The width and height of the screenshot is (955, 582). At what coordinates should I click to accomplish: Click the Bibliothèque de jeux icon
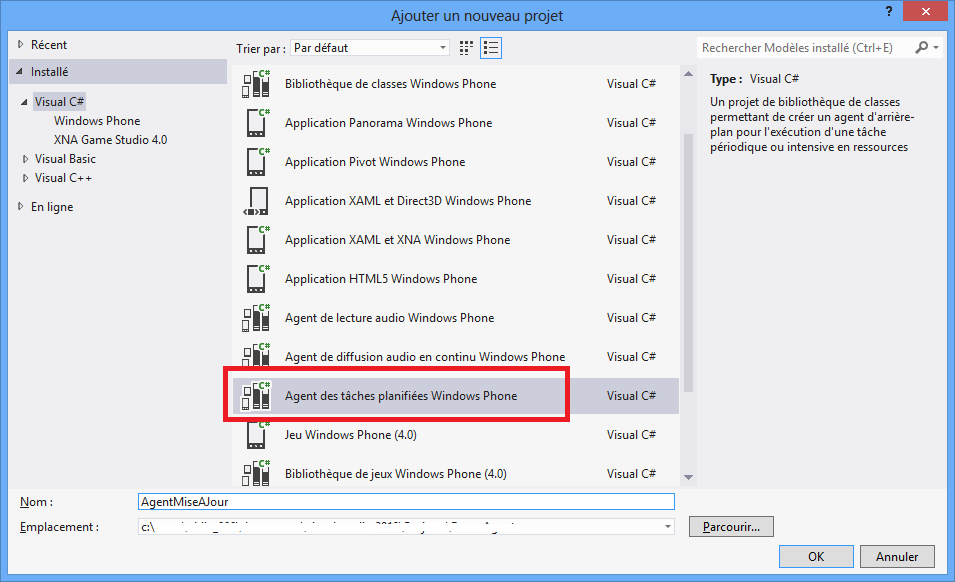coord(256,474)
